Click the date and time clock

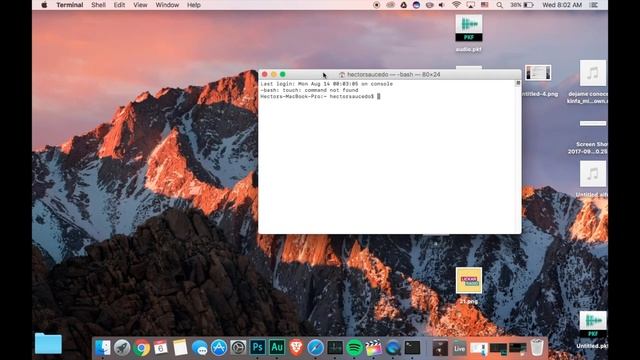[x=562, y=5]
